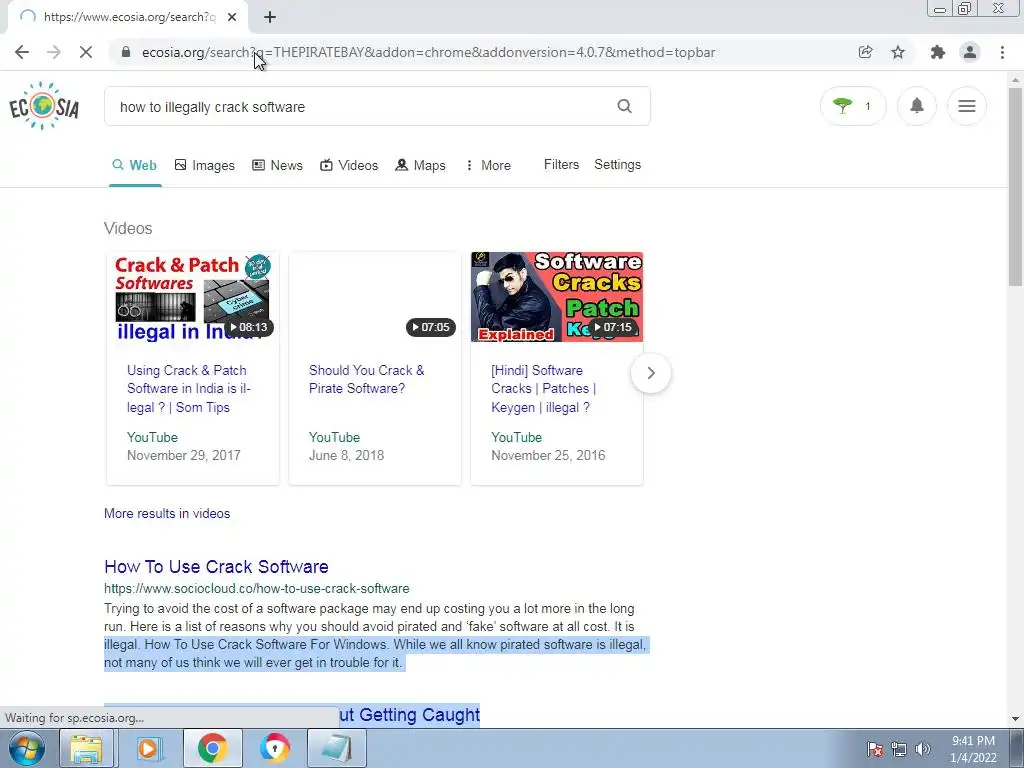Open notifications bell icon

917,106
